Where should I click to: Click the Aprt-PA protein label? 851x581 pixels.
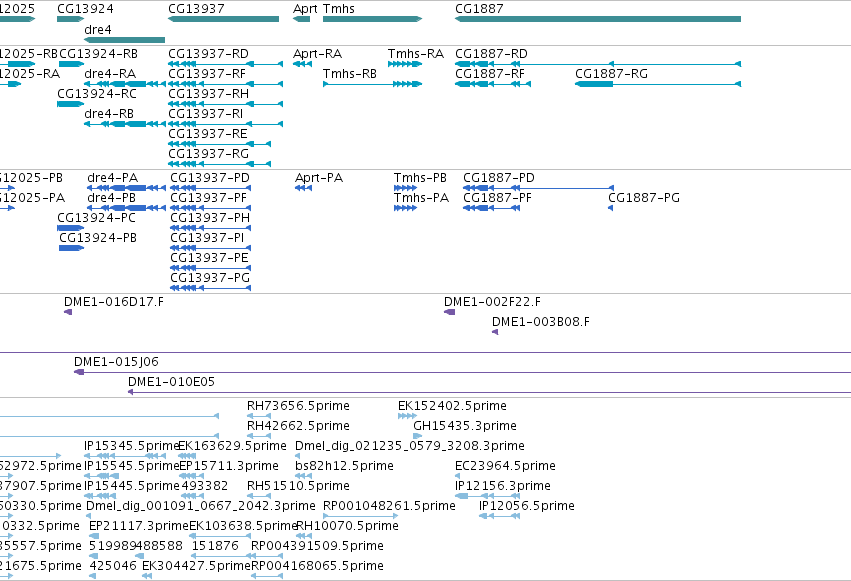click(x=319, y=178)
